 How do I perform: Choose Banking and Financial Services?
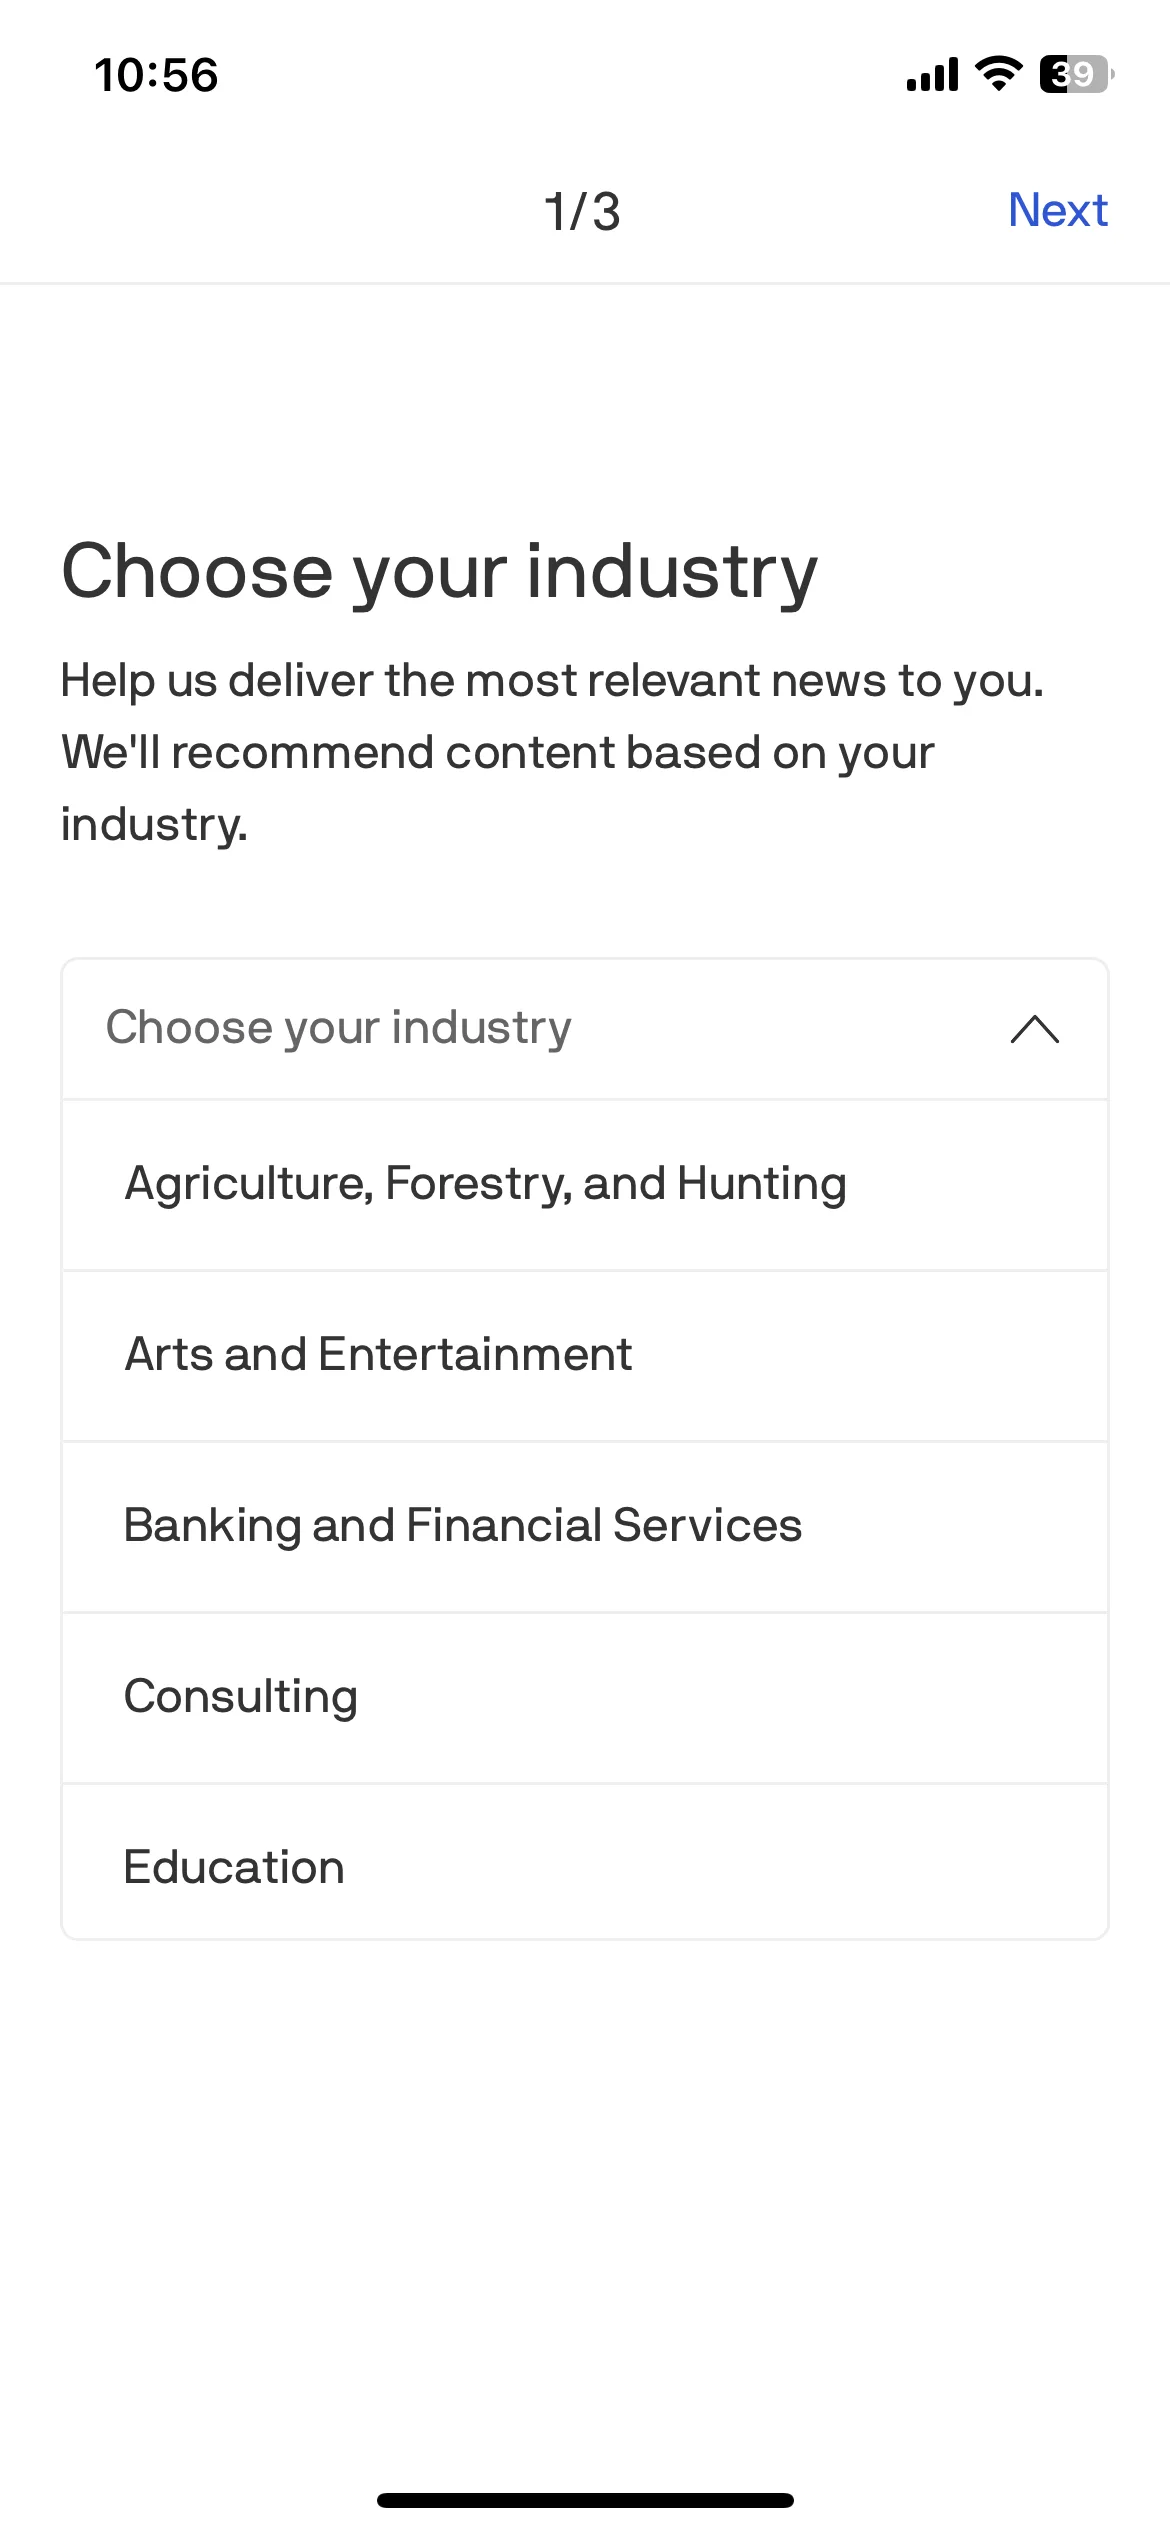pyautogui.click(x=585, y=1527)
